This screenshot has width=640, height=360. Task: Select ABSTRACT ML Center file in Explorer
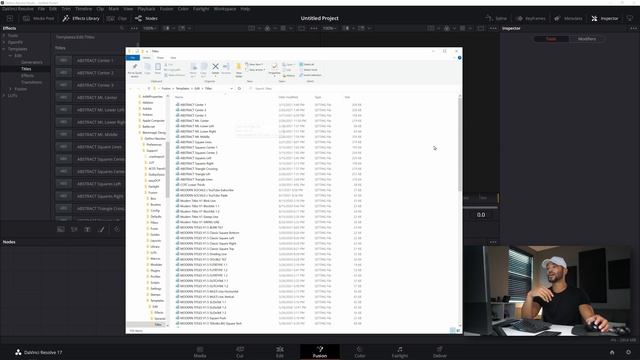pos(194,121)
